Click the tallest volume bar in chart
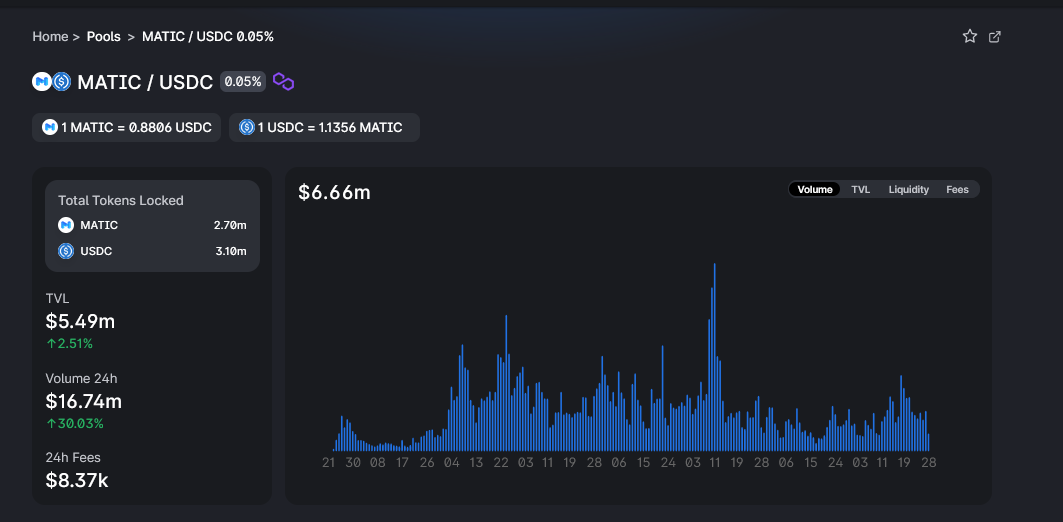The image size is (1063, 522). pos(715,357)
